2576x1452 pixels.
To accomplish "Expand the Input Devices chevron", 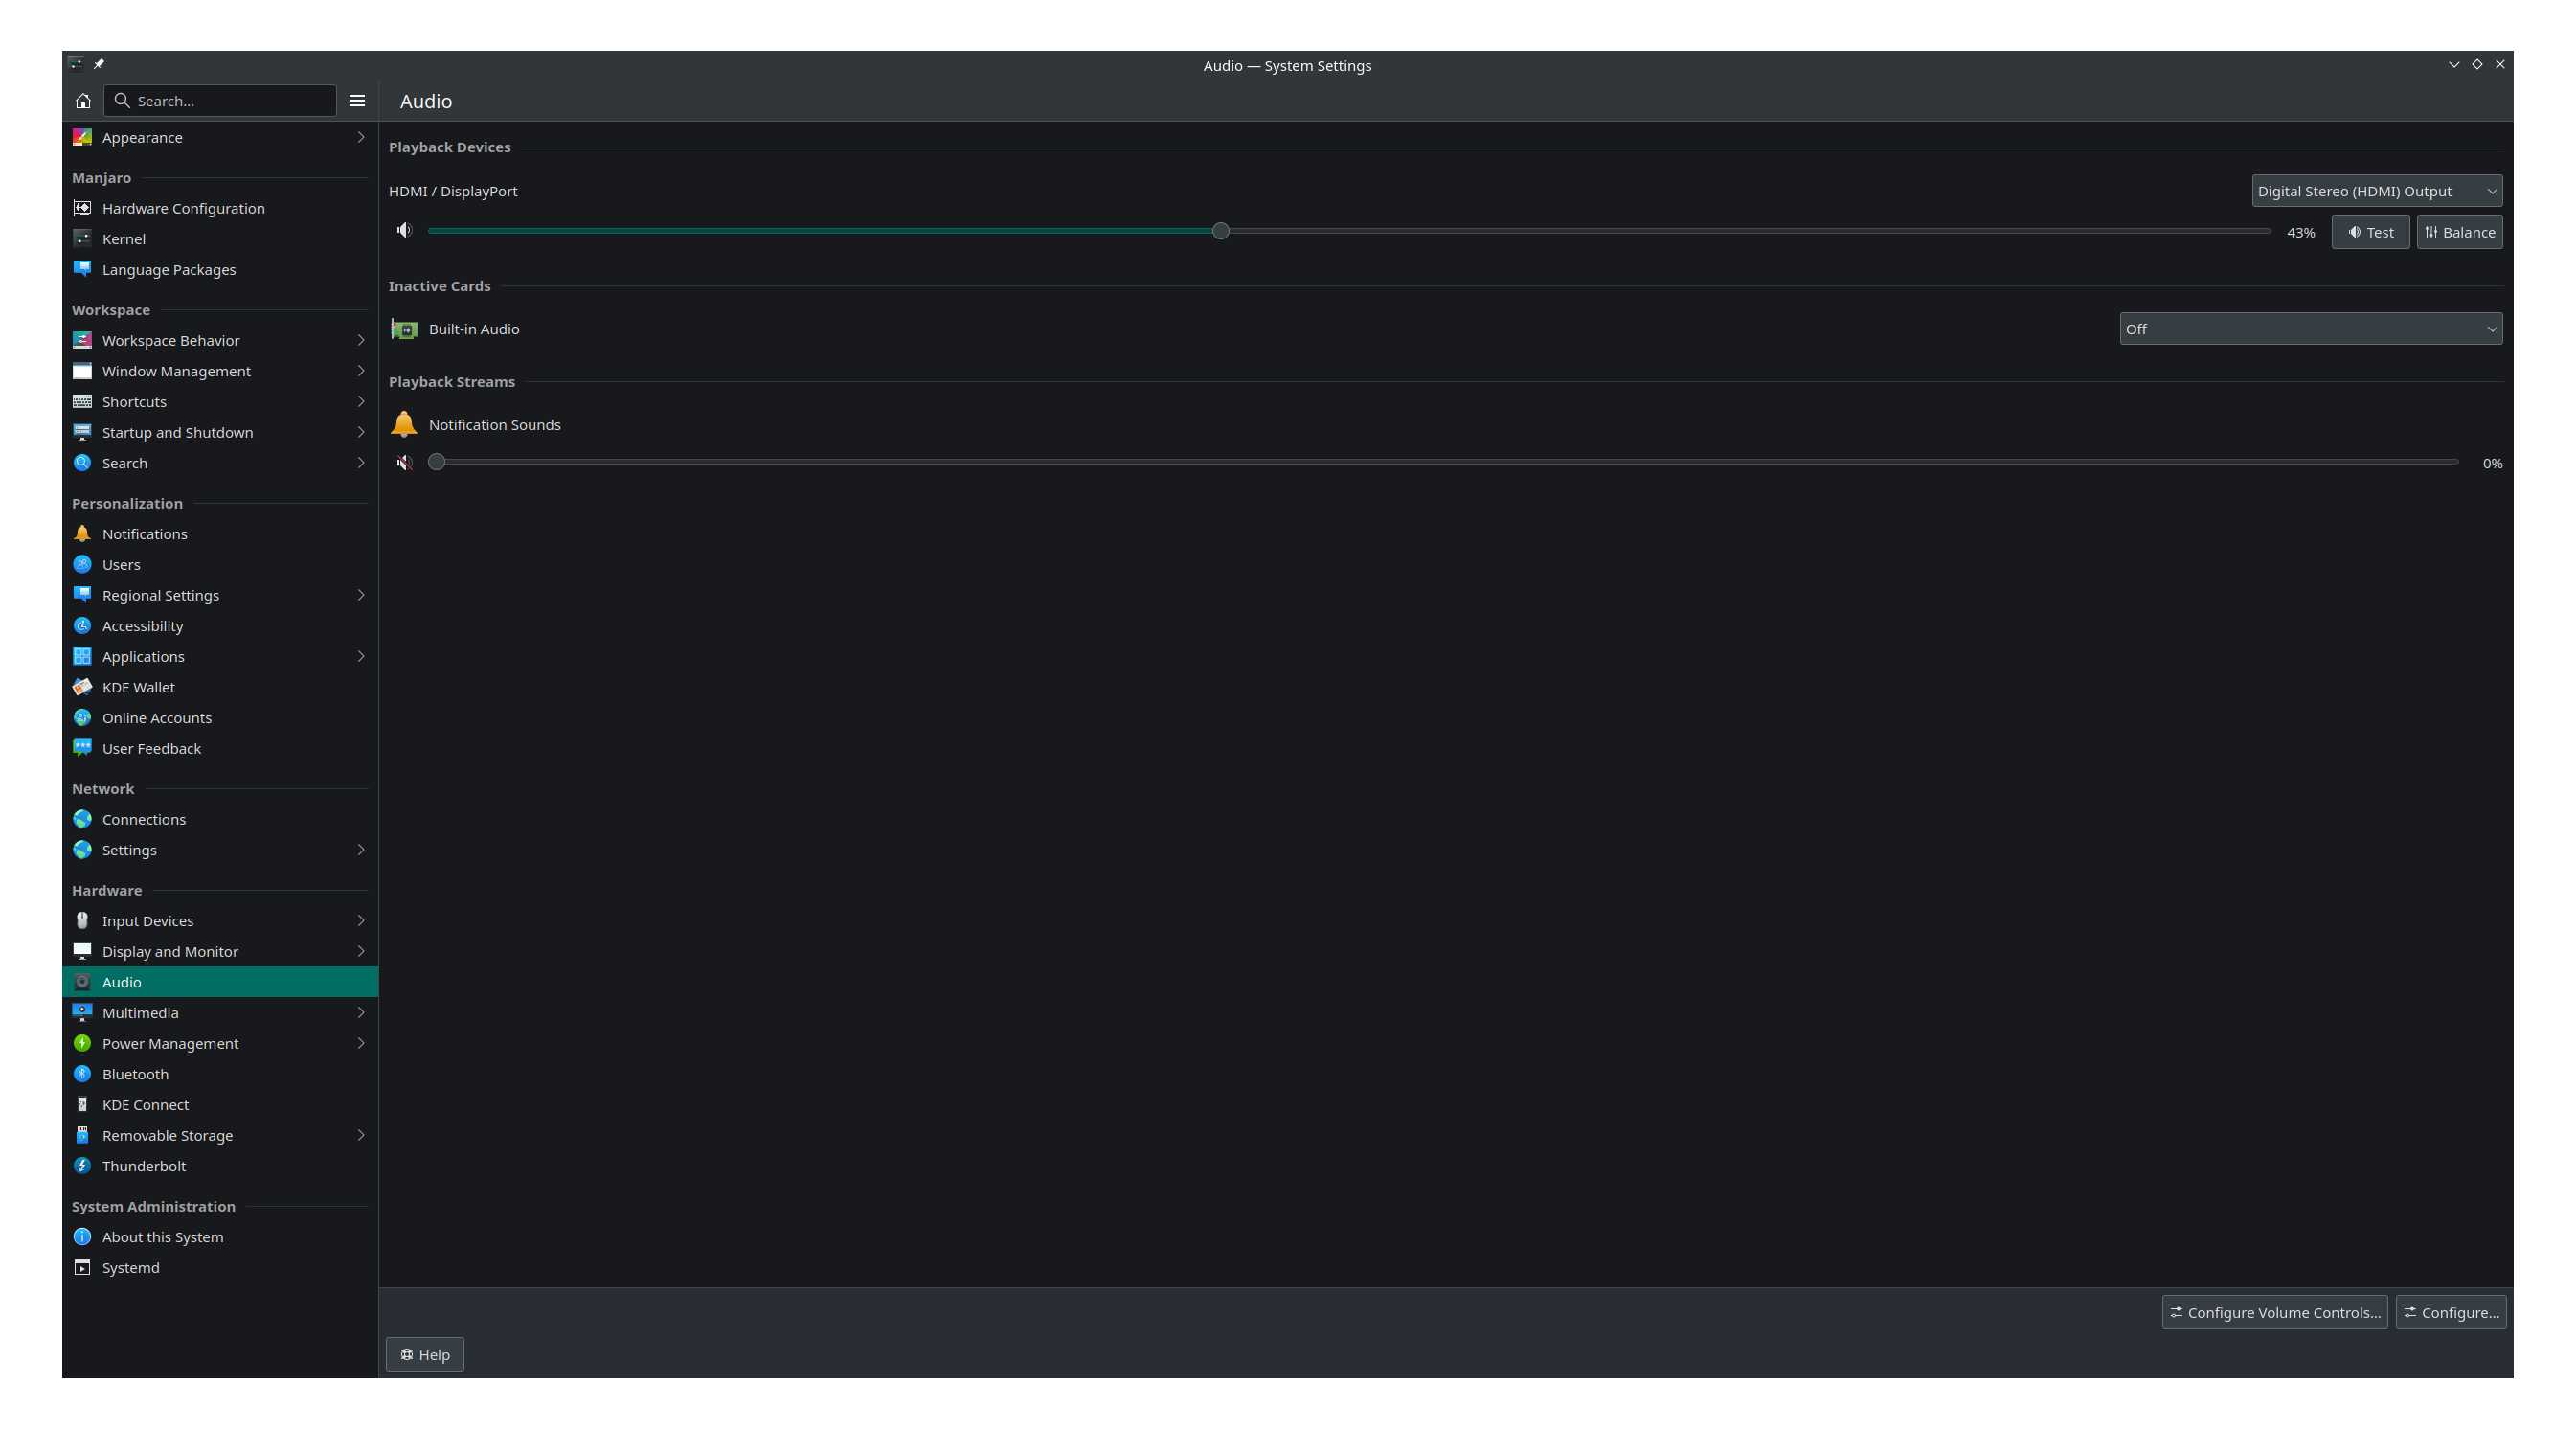I will click(x=361, y=921).
